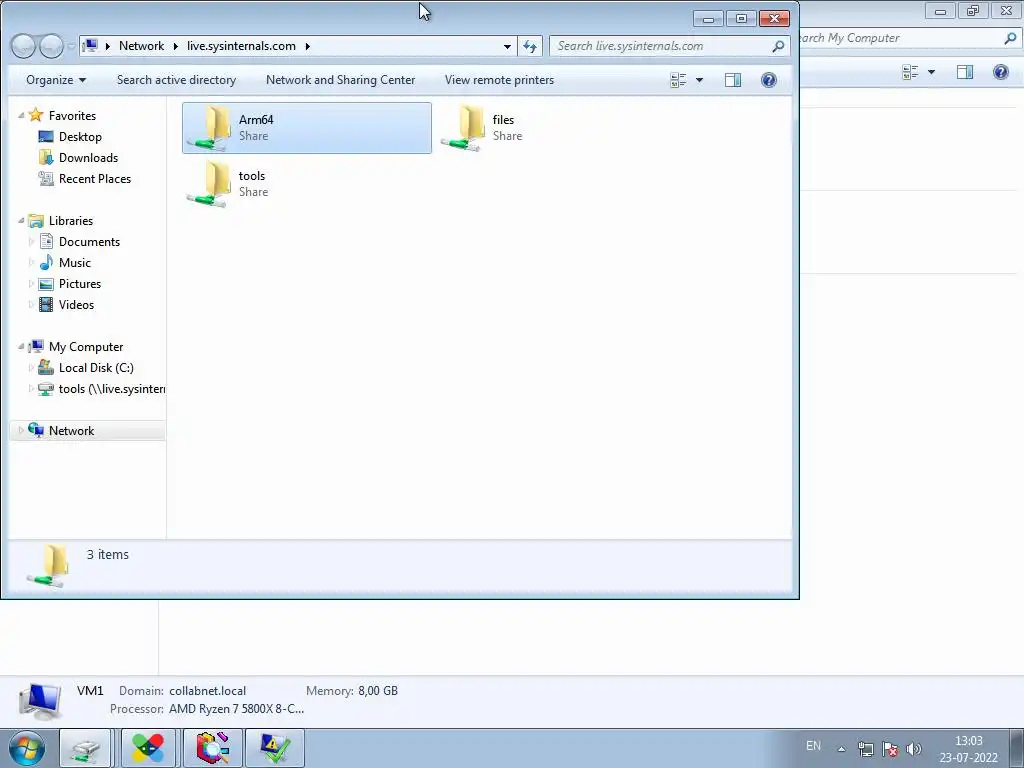Open the Action Center flag icon
The image size is (1024, 768).
coord(889,749)
